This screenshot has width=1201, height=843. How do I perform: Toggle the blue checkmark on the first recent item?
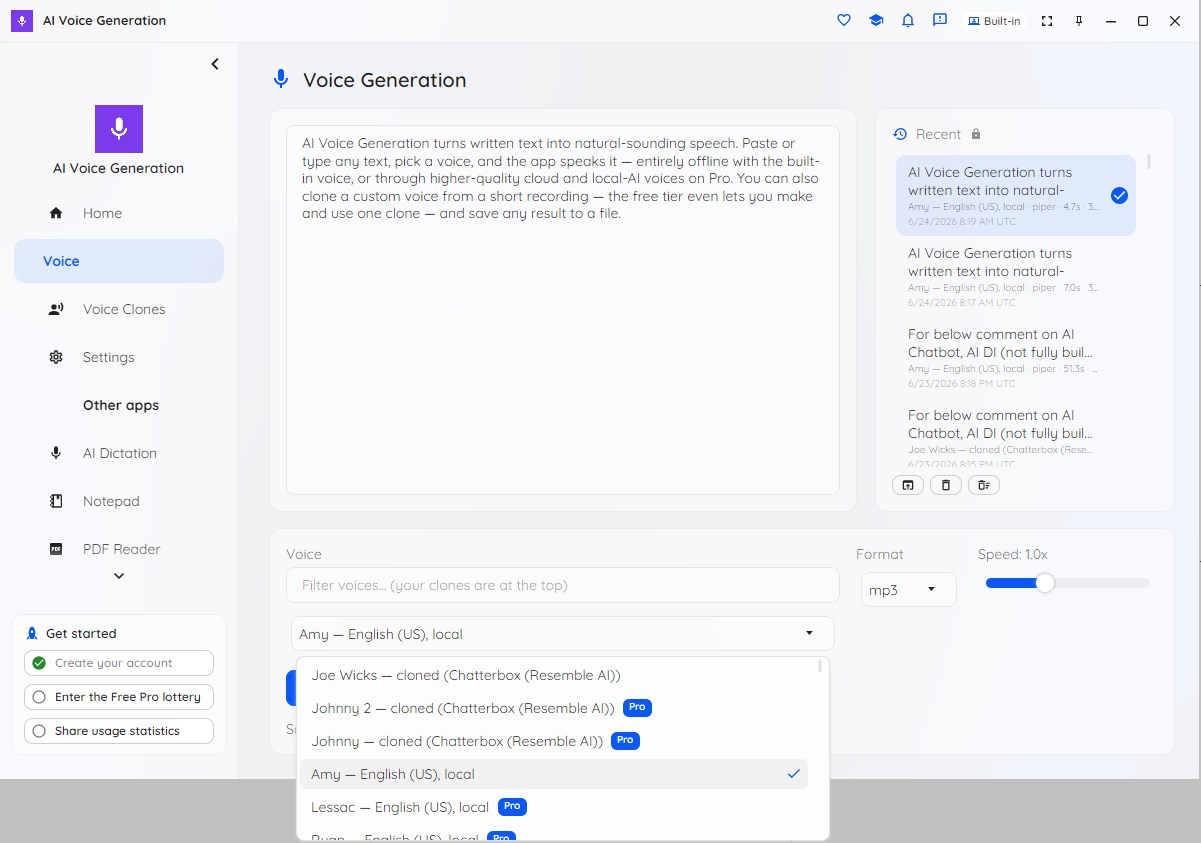(x=1120, y=195)
